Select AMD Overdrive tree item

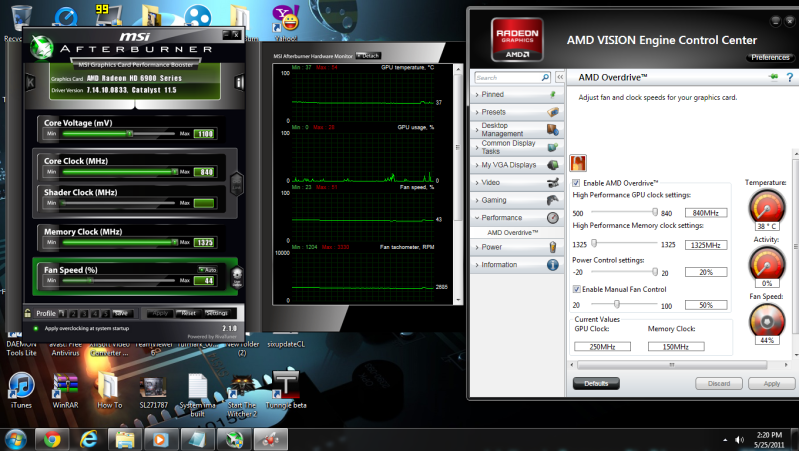pos(512,232)
